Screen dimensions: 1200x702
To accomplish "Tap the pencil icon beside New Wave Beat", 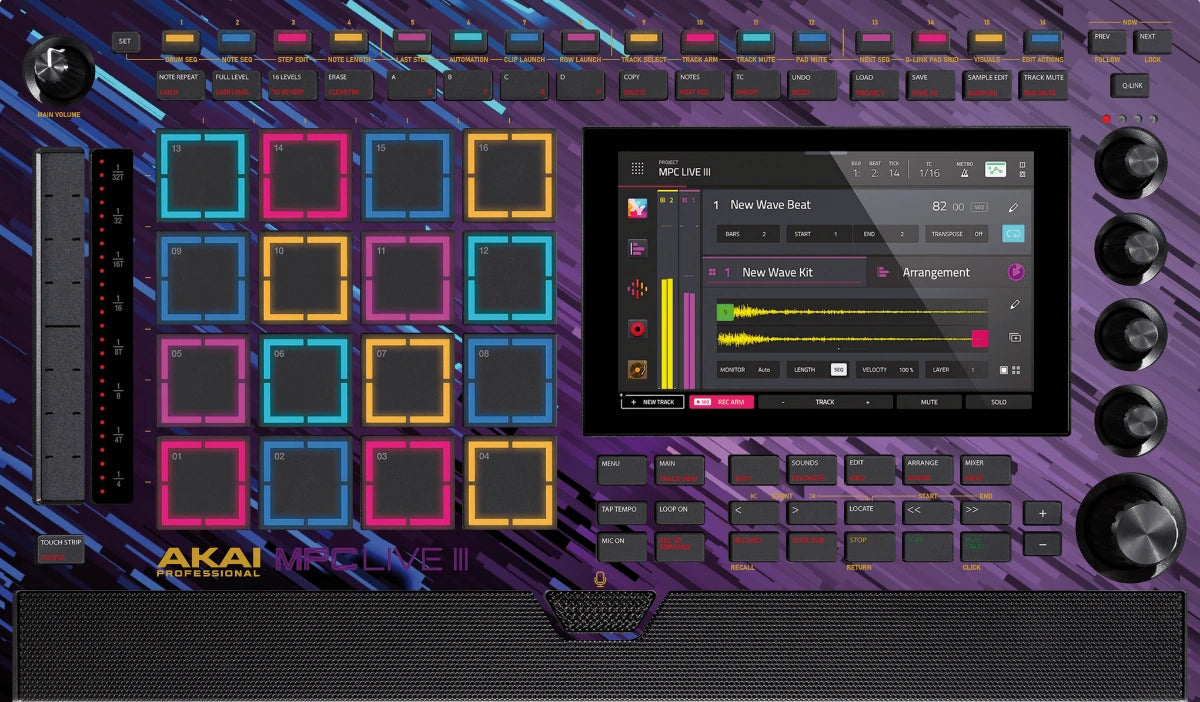I will [1013, 208].
